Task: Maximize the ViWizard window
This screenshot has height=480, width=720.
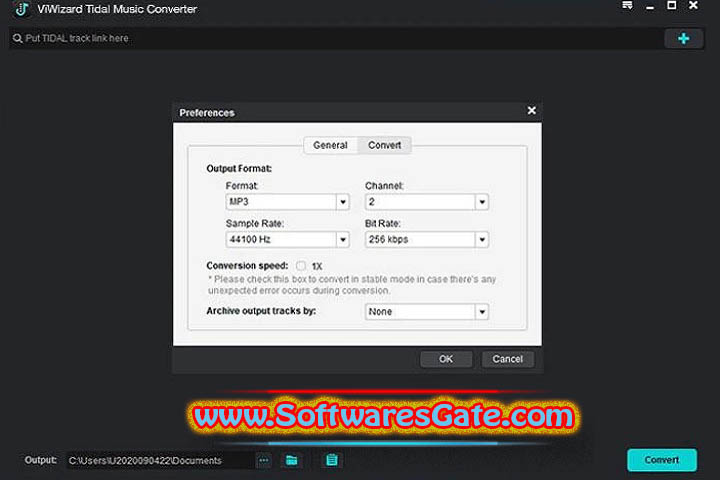Action: pos(671,6)
